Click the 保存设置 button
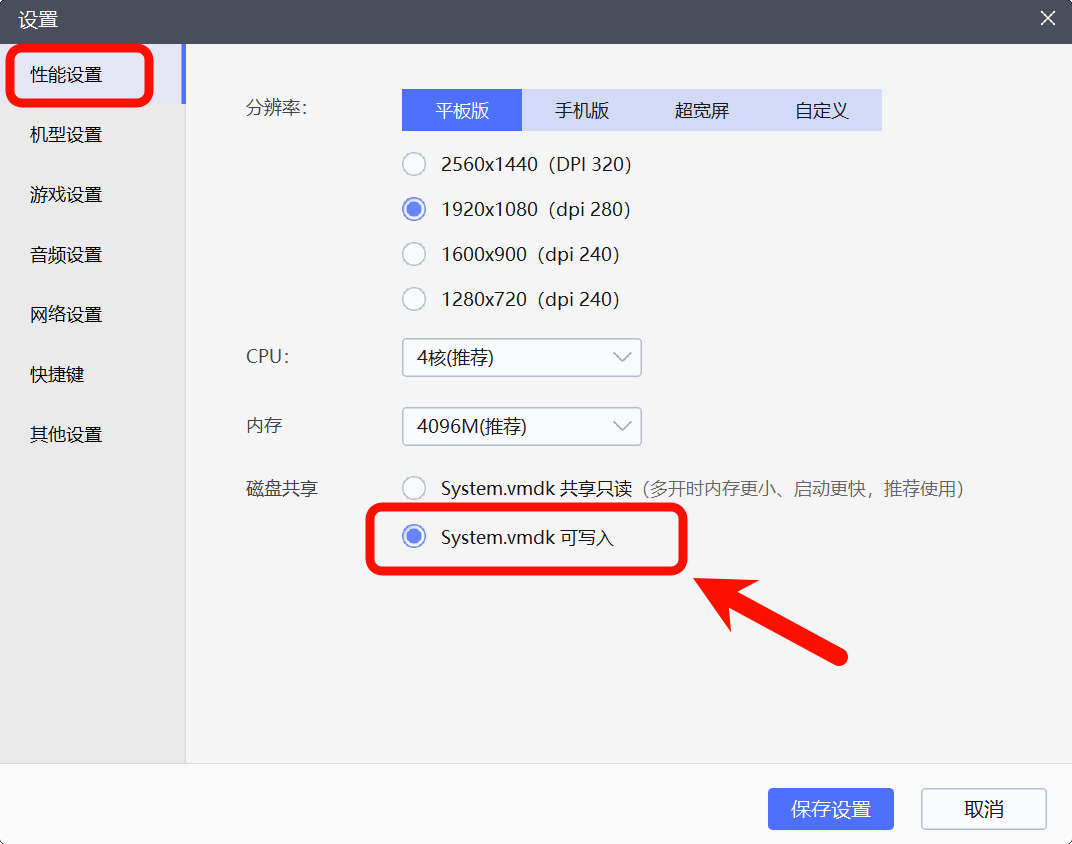1072x844 pixels. pyautogui.click(x=830, y=810)
